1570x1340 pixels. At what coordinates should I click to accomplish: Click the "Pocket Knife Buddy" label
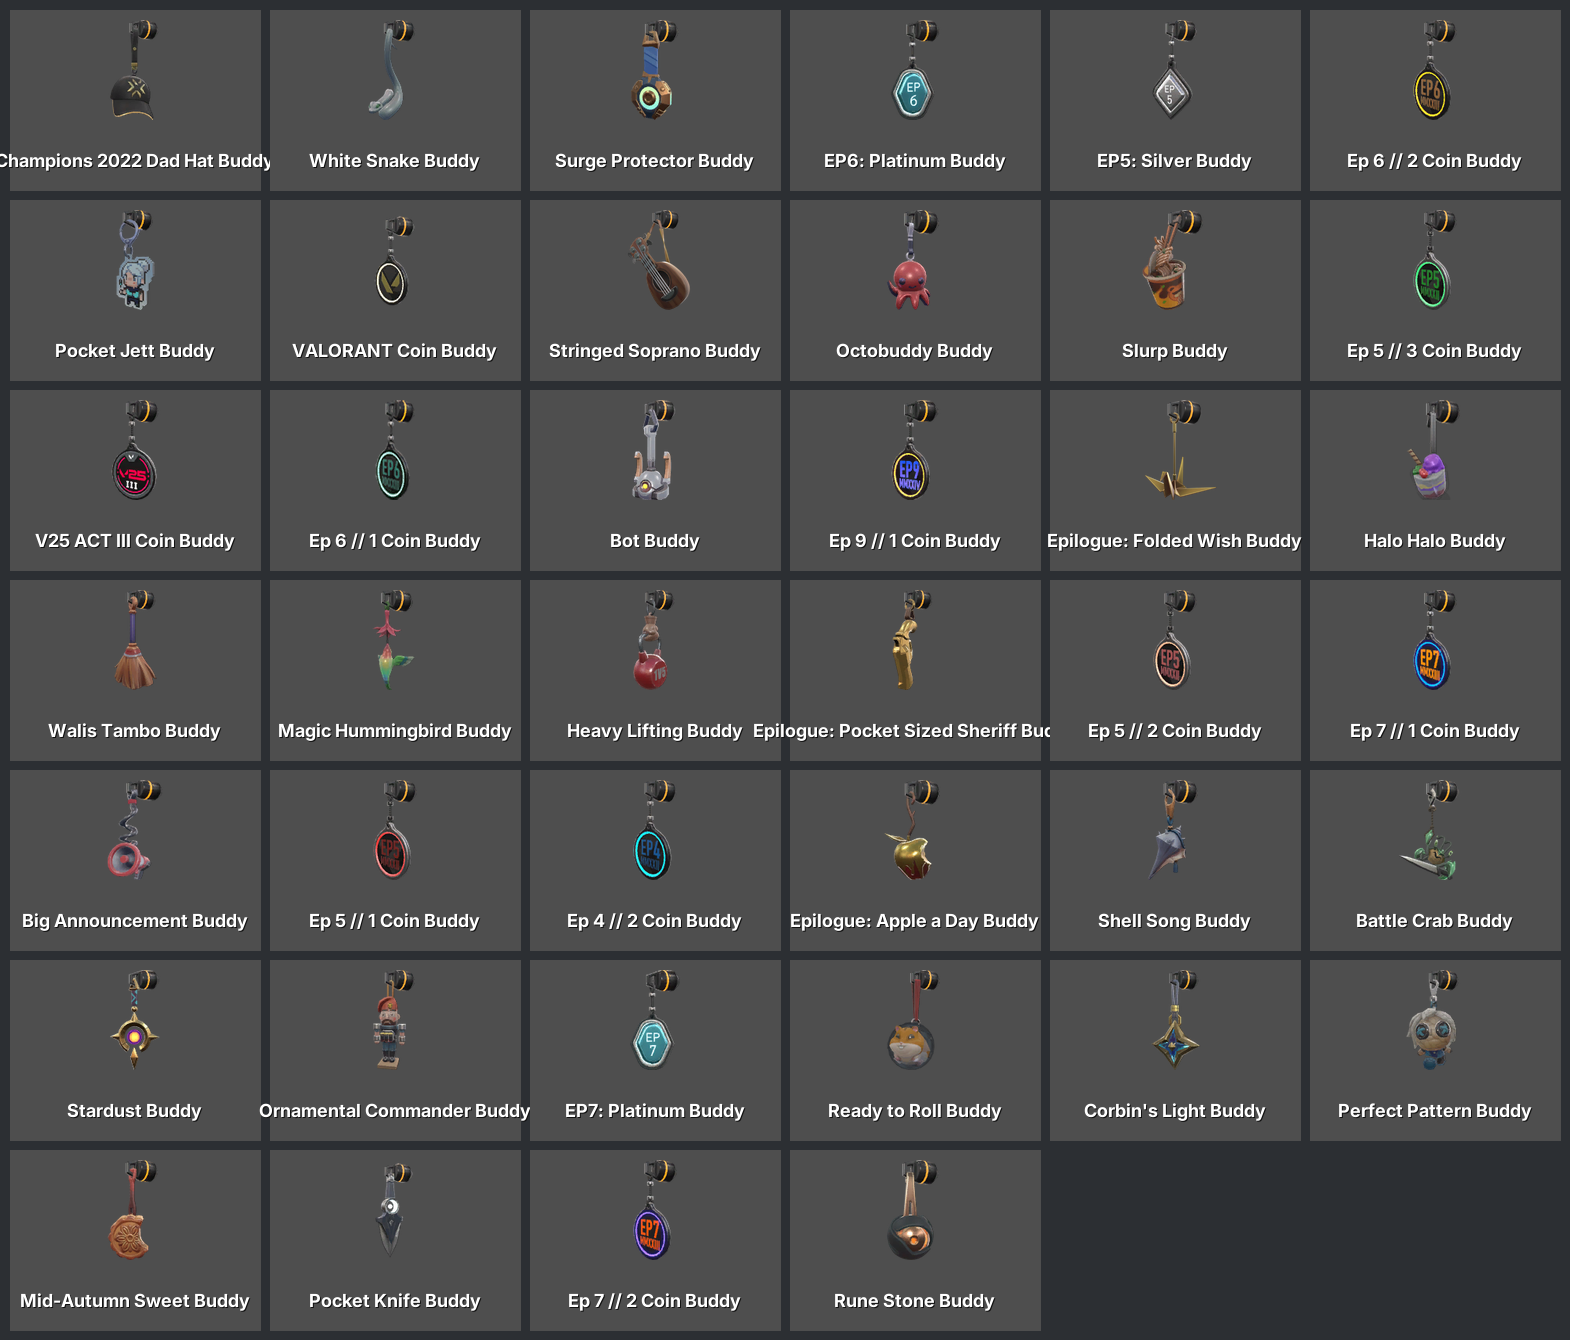394,1301
